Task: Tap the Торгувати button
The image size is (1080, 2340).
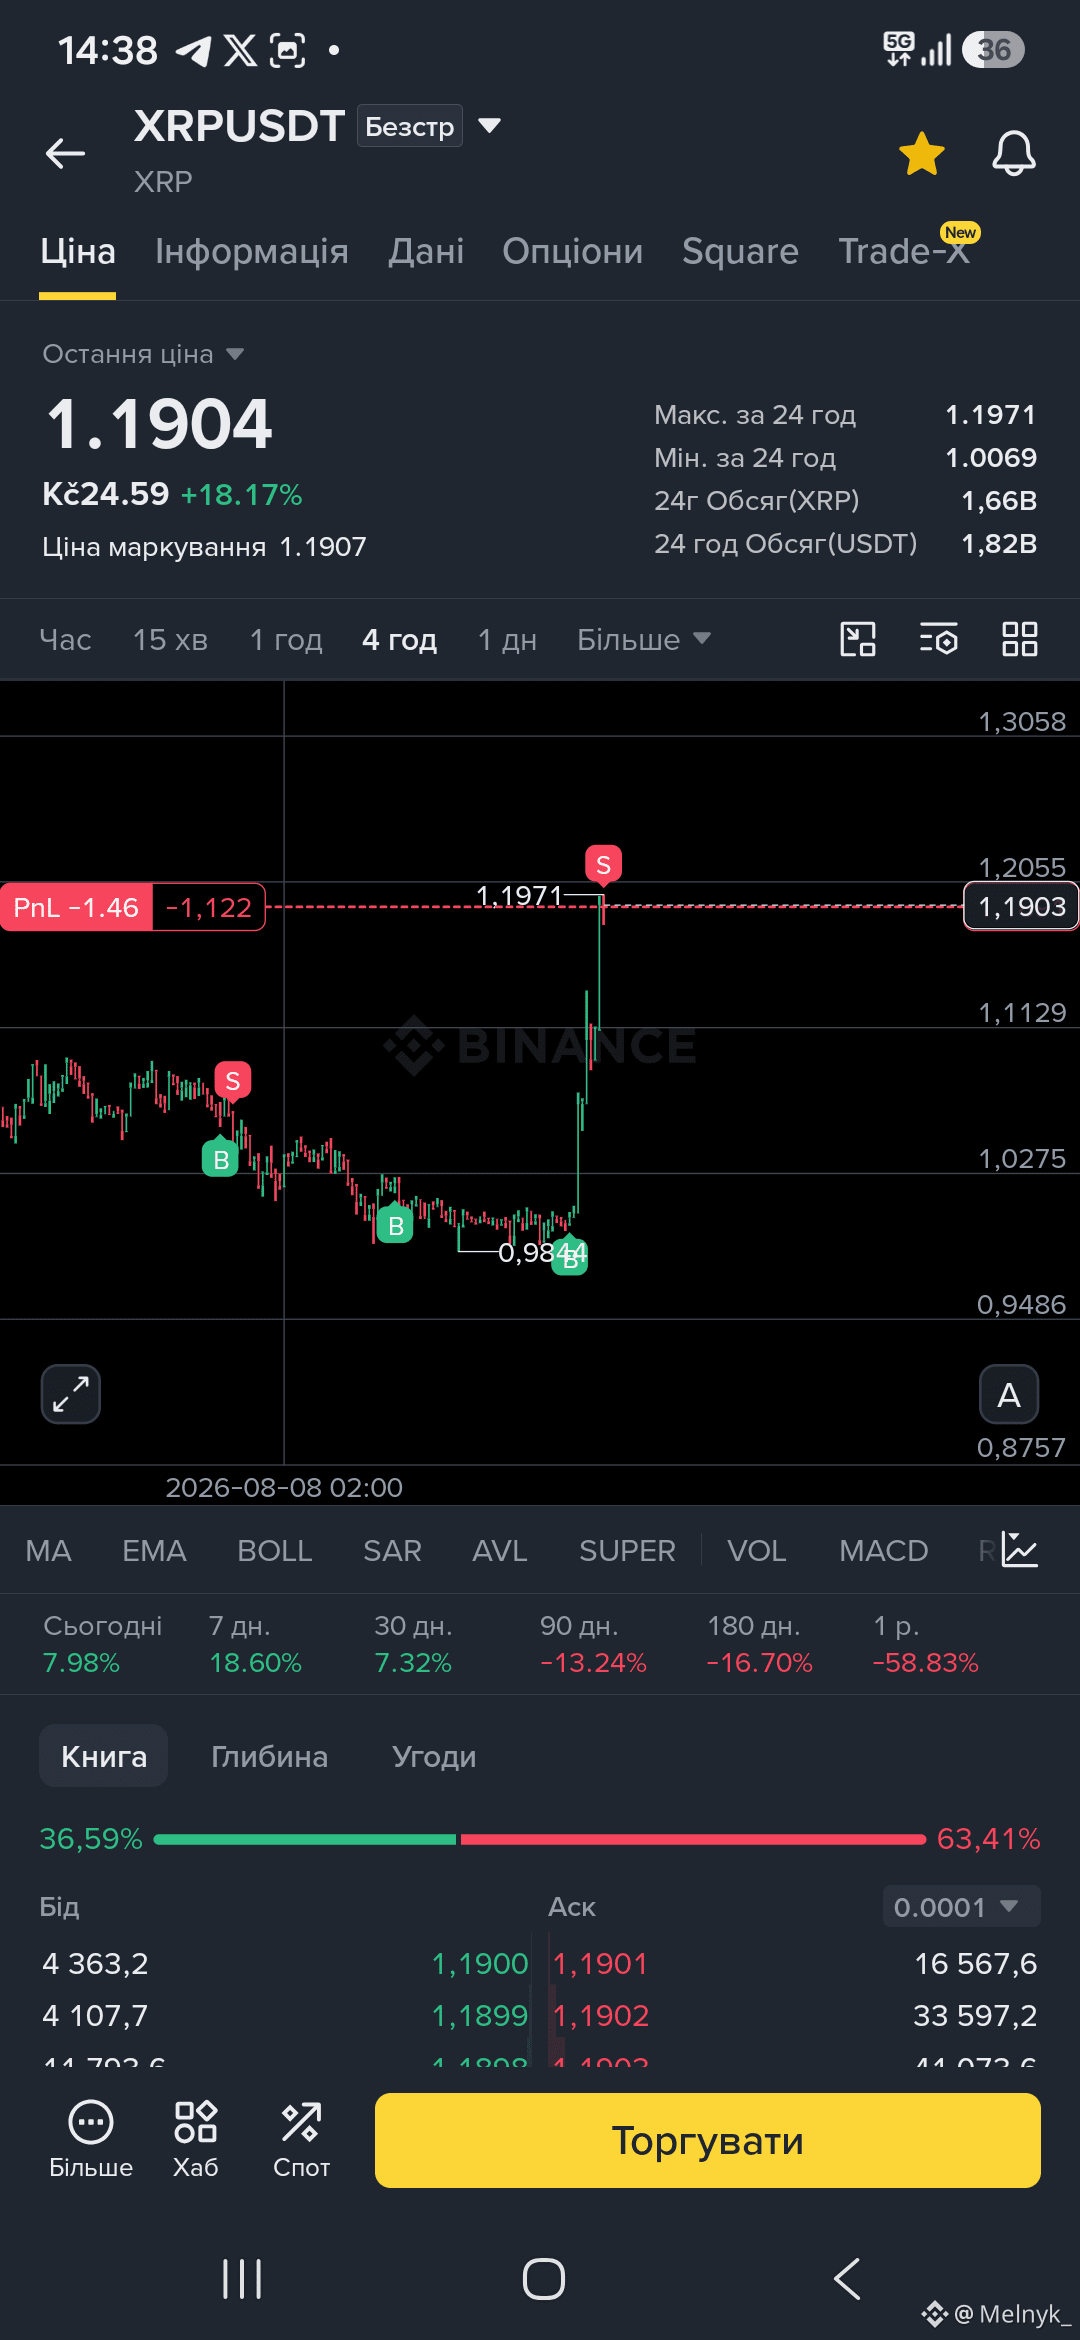Action: tap(708, 2140)
